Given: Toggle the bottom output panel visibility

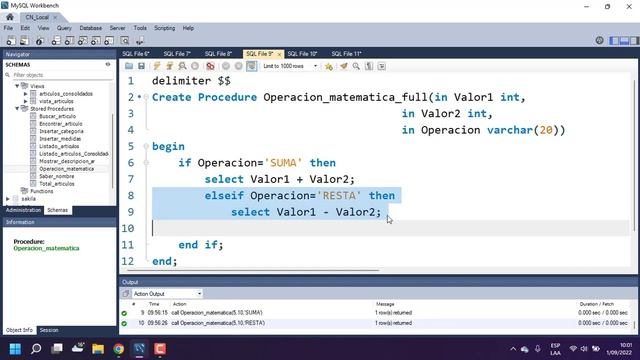Looking at the screenshot, I should pos(624,40).
